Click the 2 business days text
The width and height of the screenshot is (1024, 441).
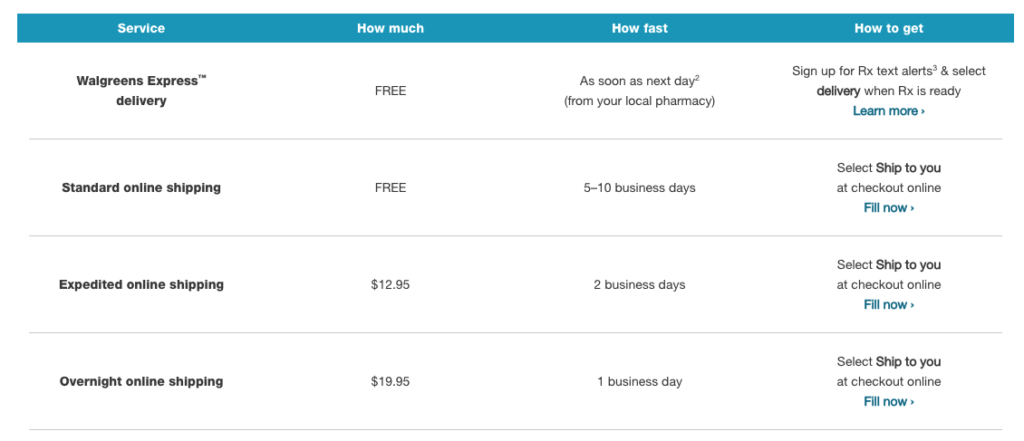(639, 285)
